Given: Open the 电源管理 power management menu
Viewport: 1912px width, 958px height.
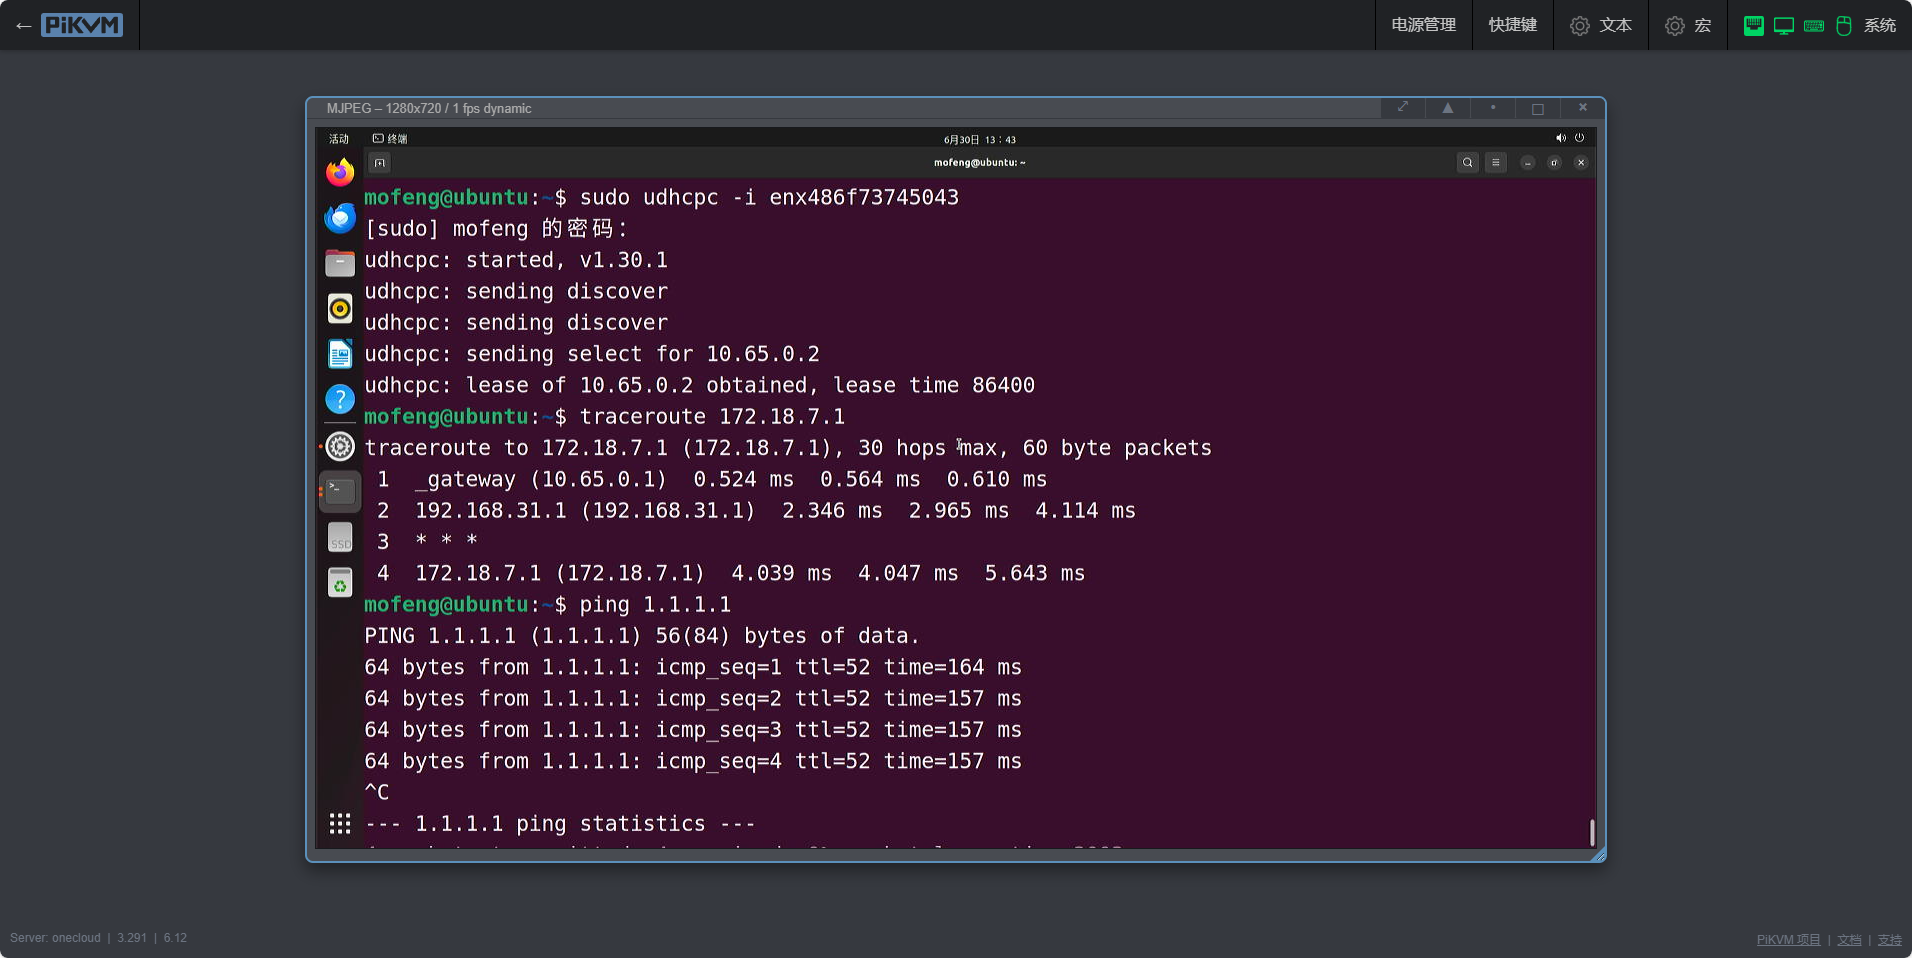Looking at the screenshot, I should point(1423,25).
